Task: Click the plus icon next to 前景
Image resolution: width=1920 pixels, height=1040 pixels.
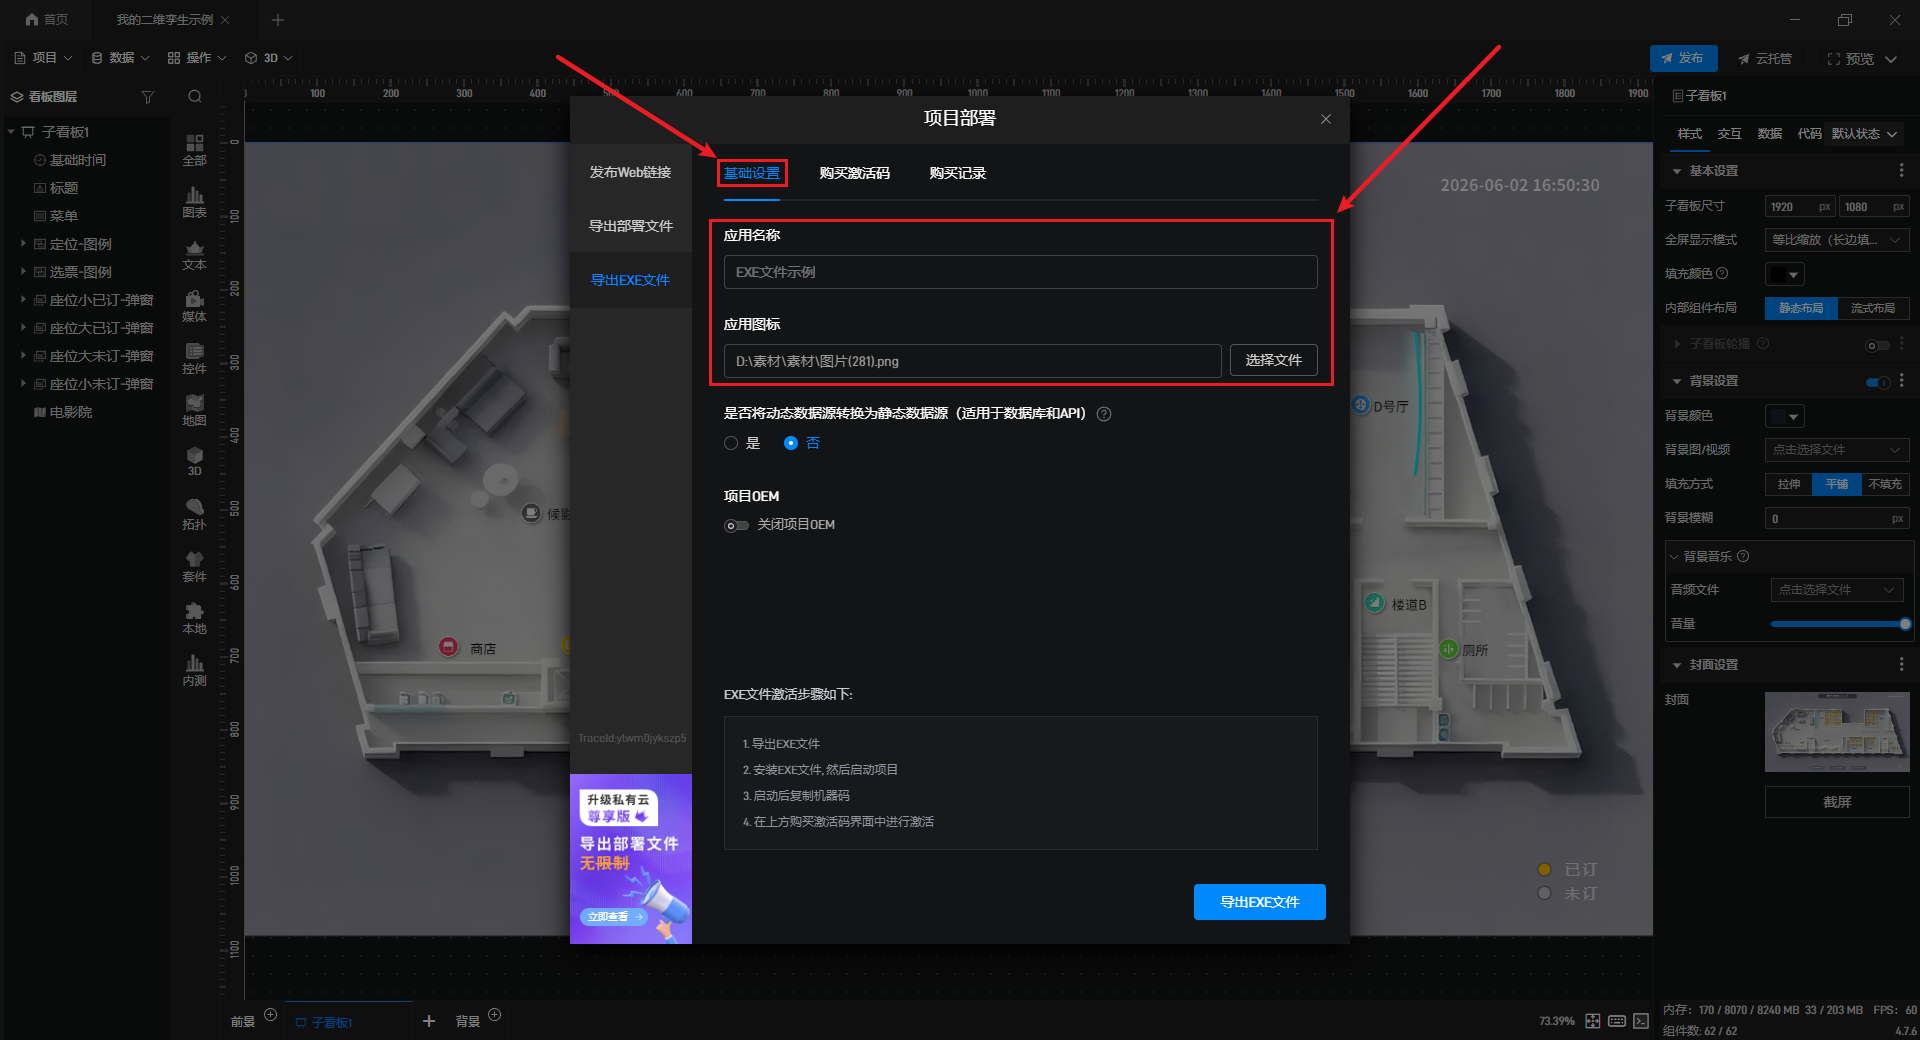Action: pyautogui.click(x=270, y=1014)
